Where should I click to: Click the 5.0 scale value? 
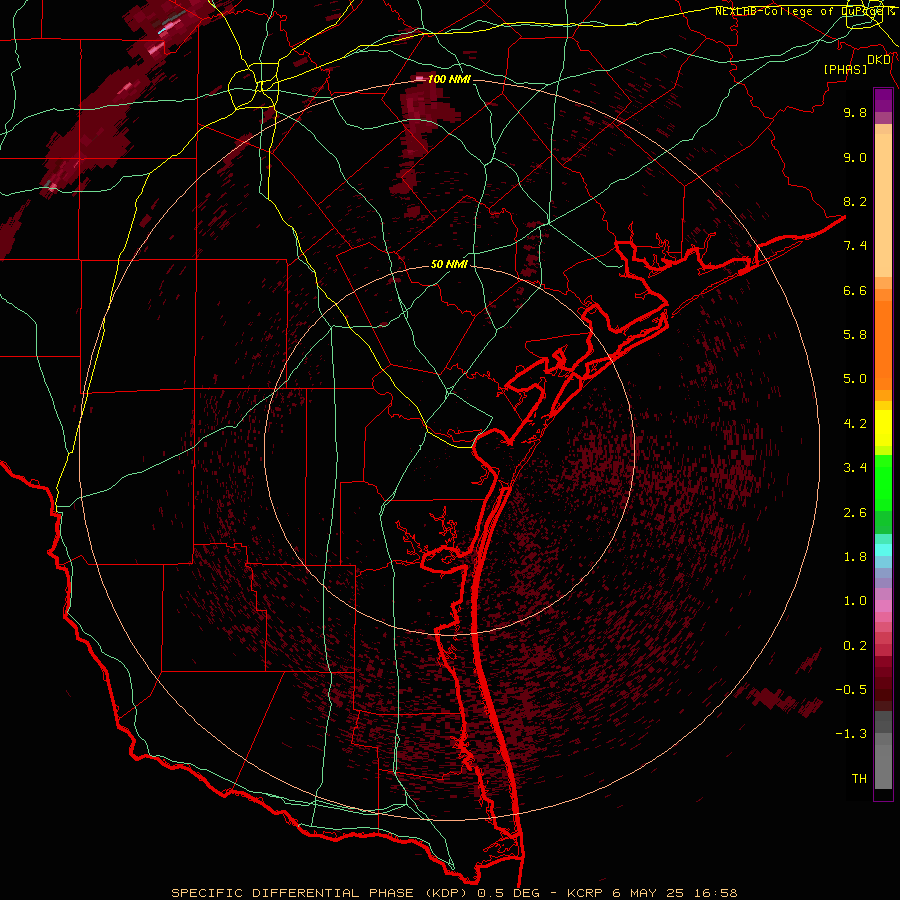[855, 379]
